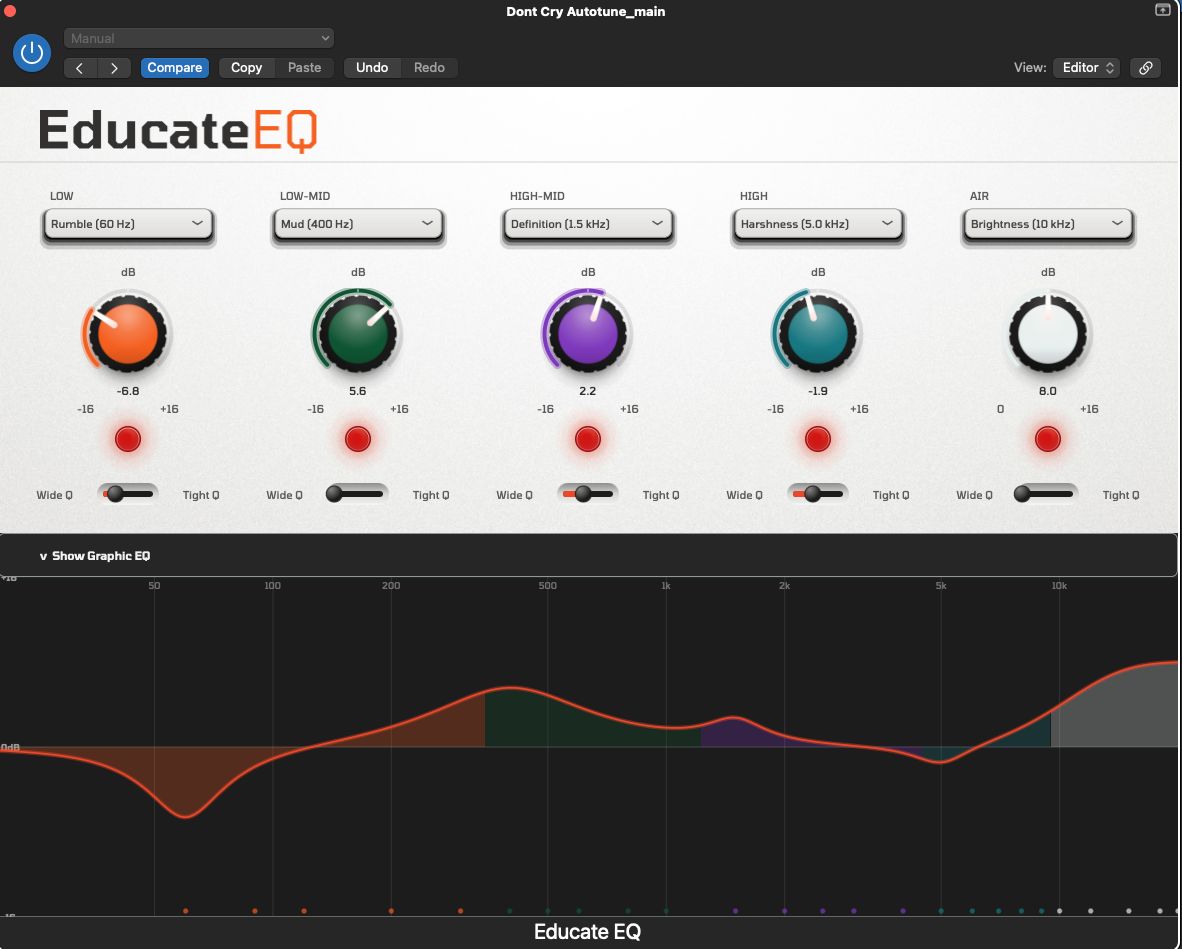Click the Copy button
1182x949 pixels.
pyautogui.click(x=247, y=68)
